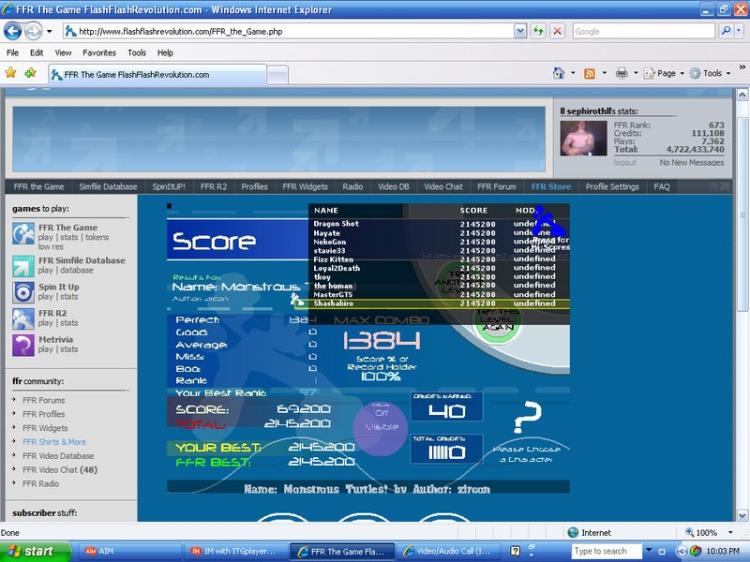
Task: Click the Refresh page icon
Action: pyautogui.click(x=538, y=31)
